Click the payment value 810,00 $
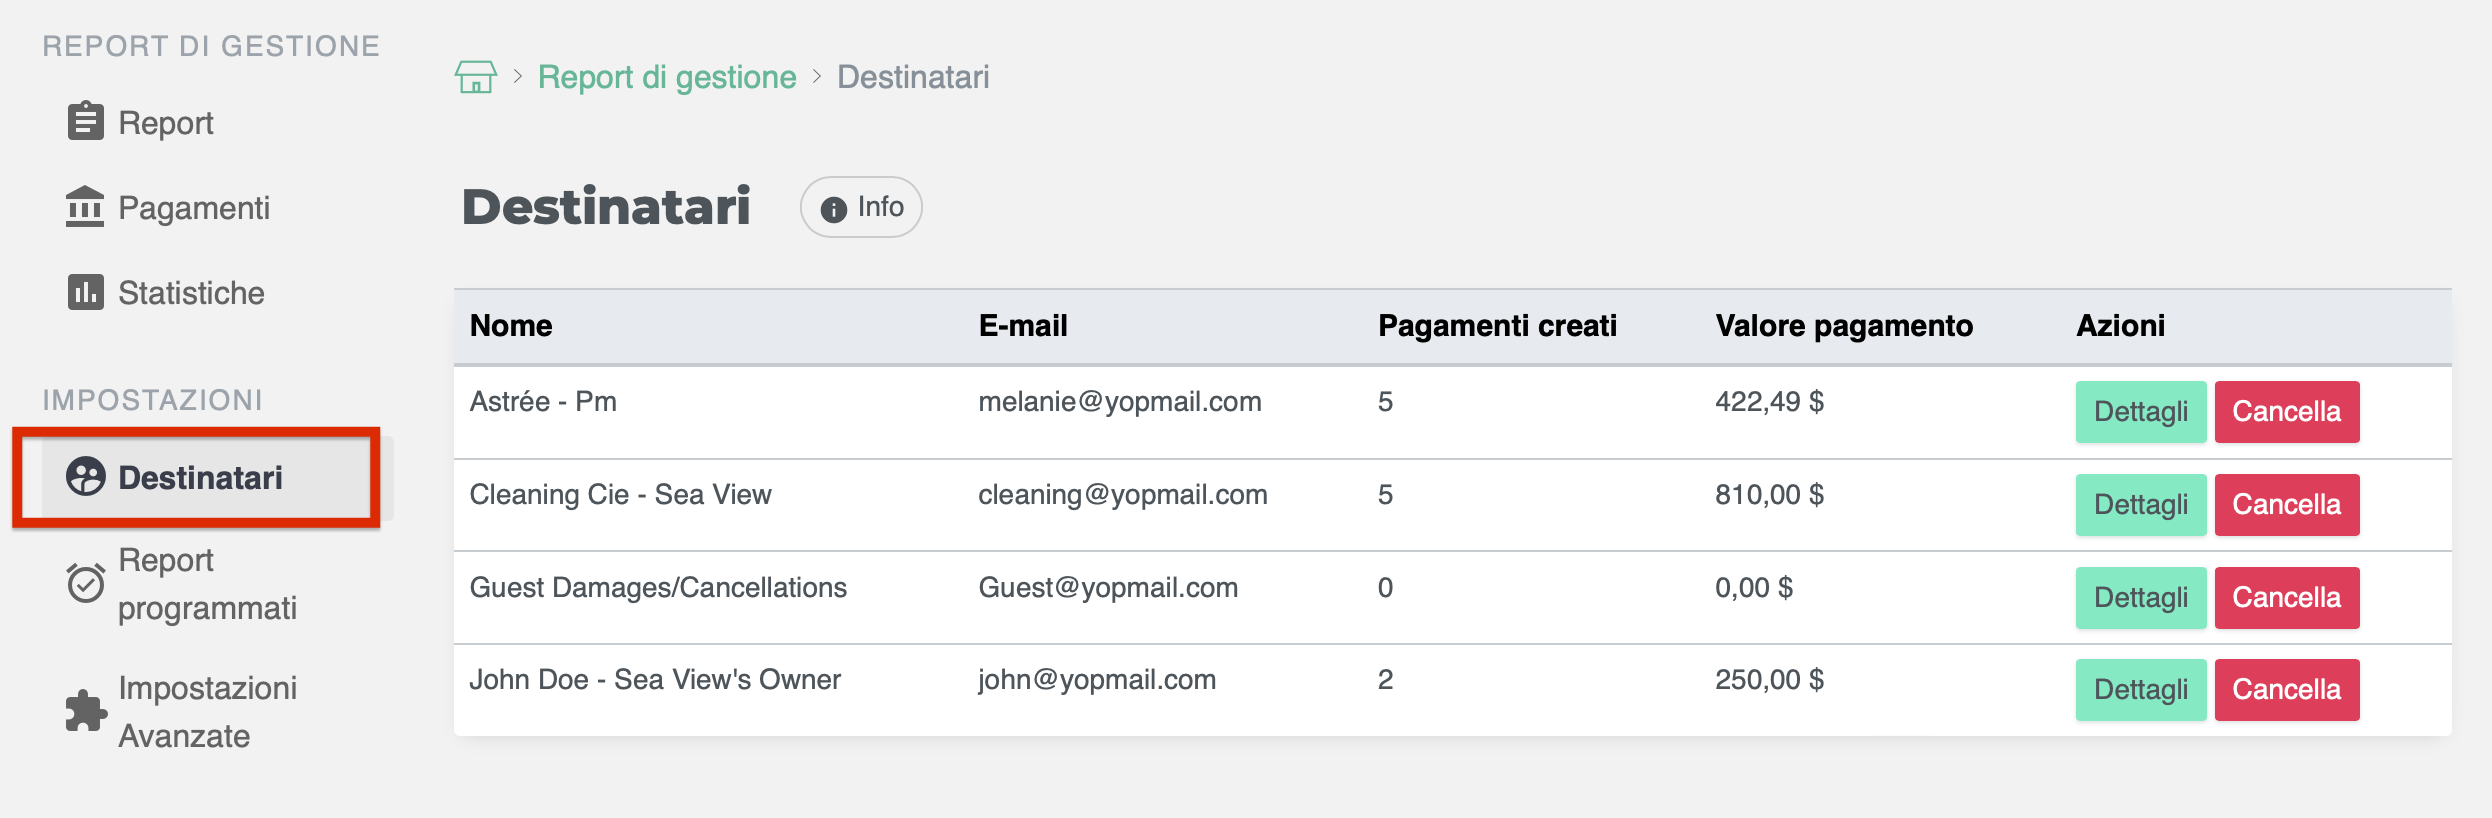Viewport: 2492px width, 818px height. pyautogui.click(x=1769, y=495)
